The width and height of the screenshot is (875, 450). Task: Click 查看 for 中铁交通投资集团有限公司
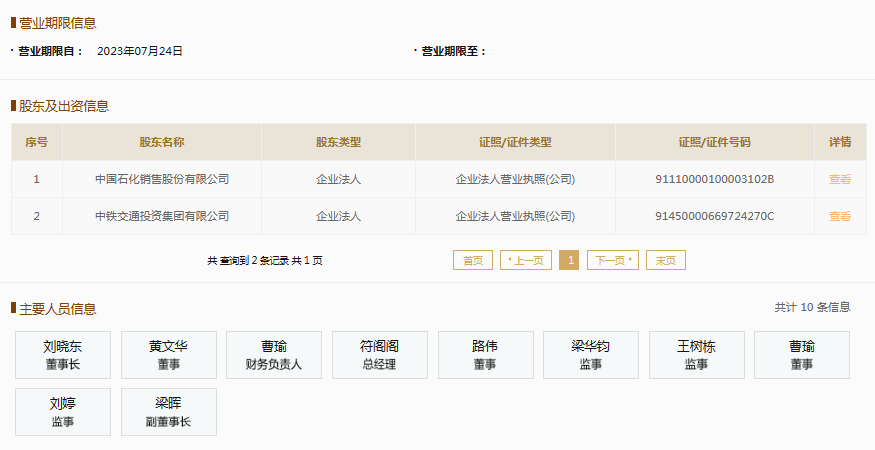coord(839,216)
